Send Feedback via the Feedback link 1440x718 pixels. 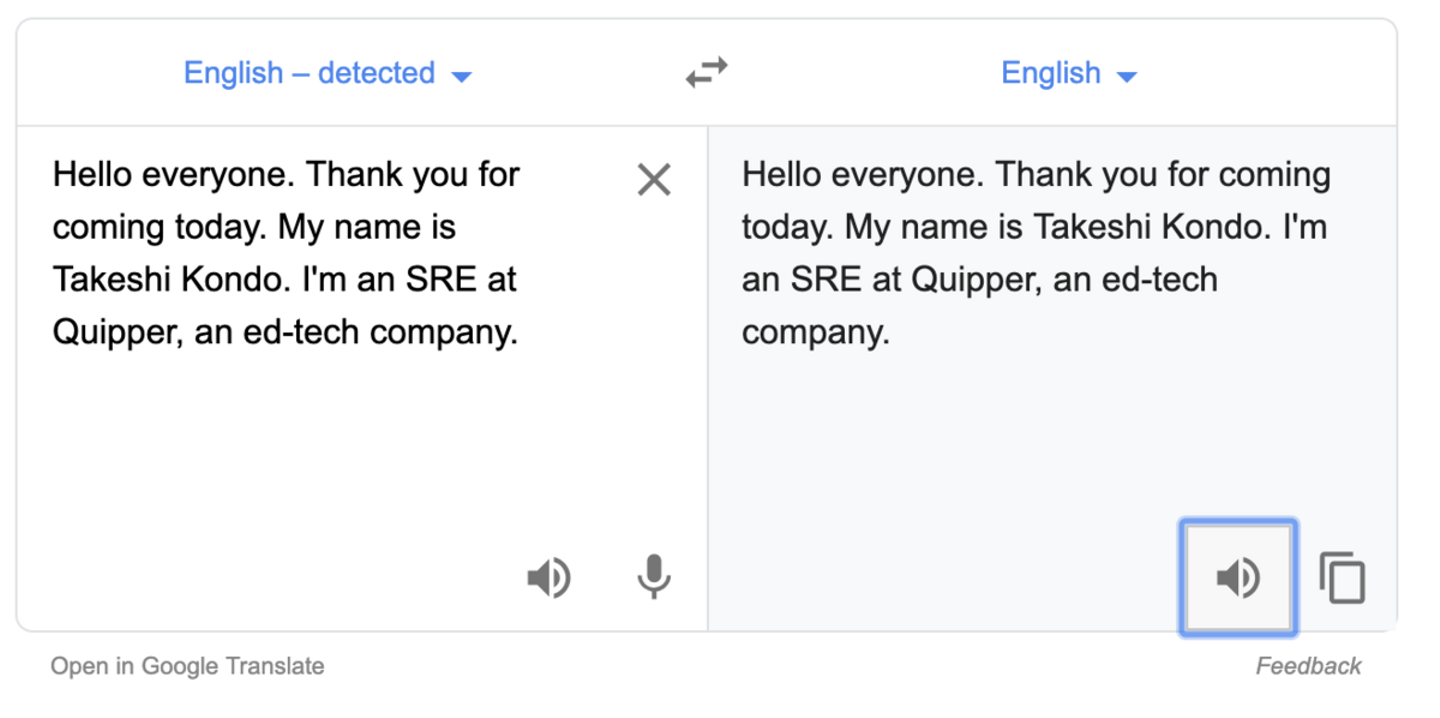point(1308,666)
